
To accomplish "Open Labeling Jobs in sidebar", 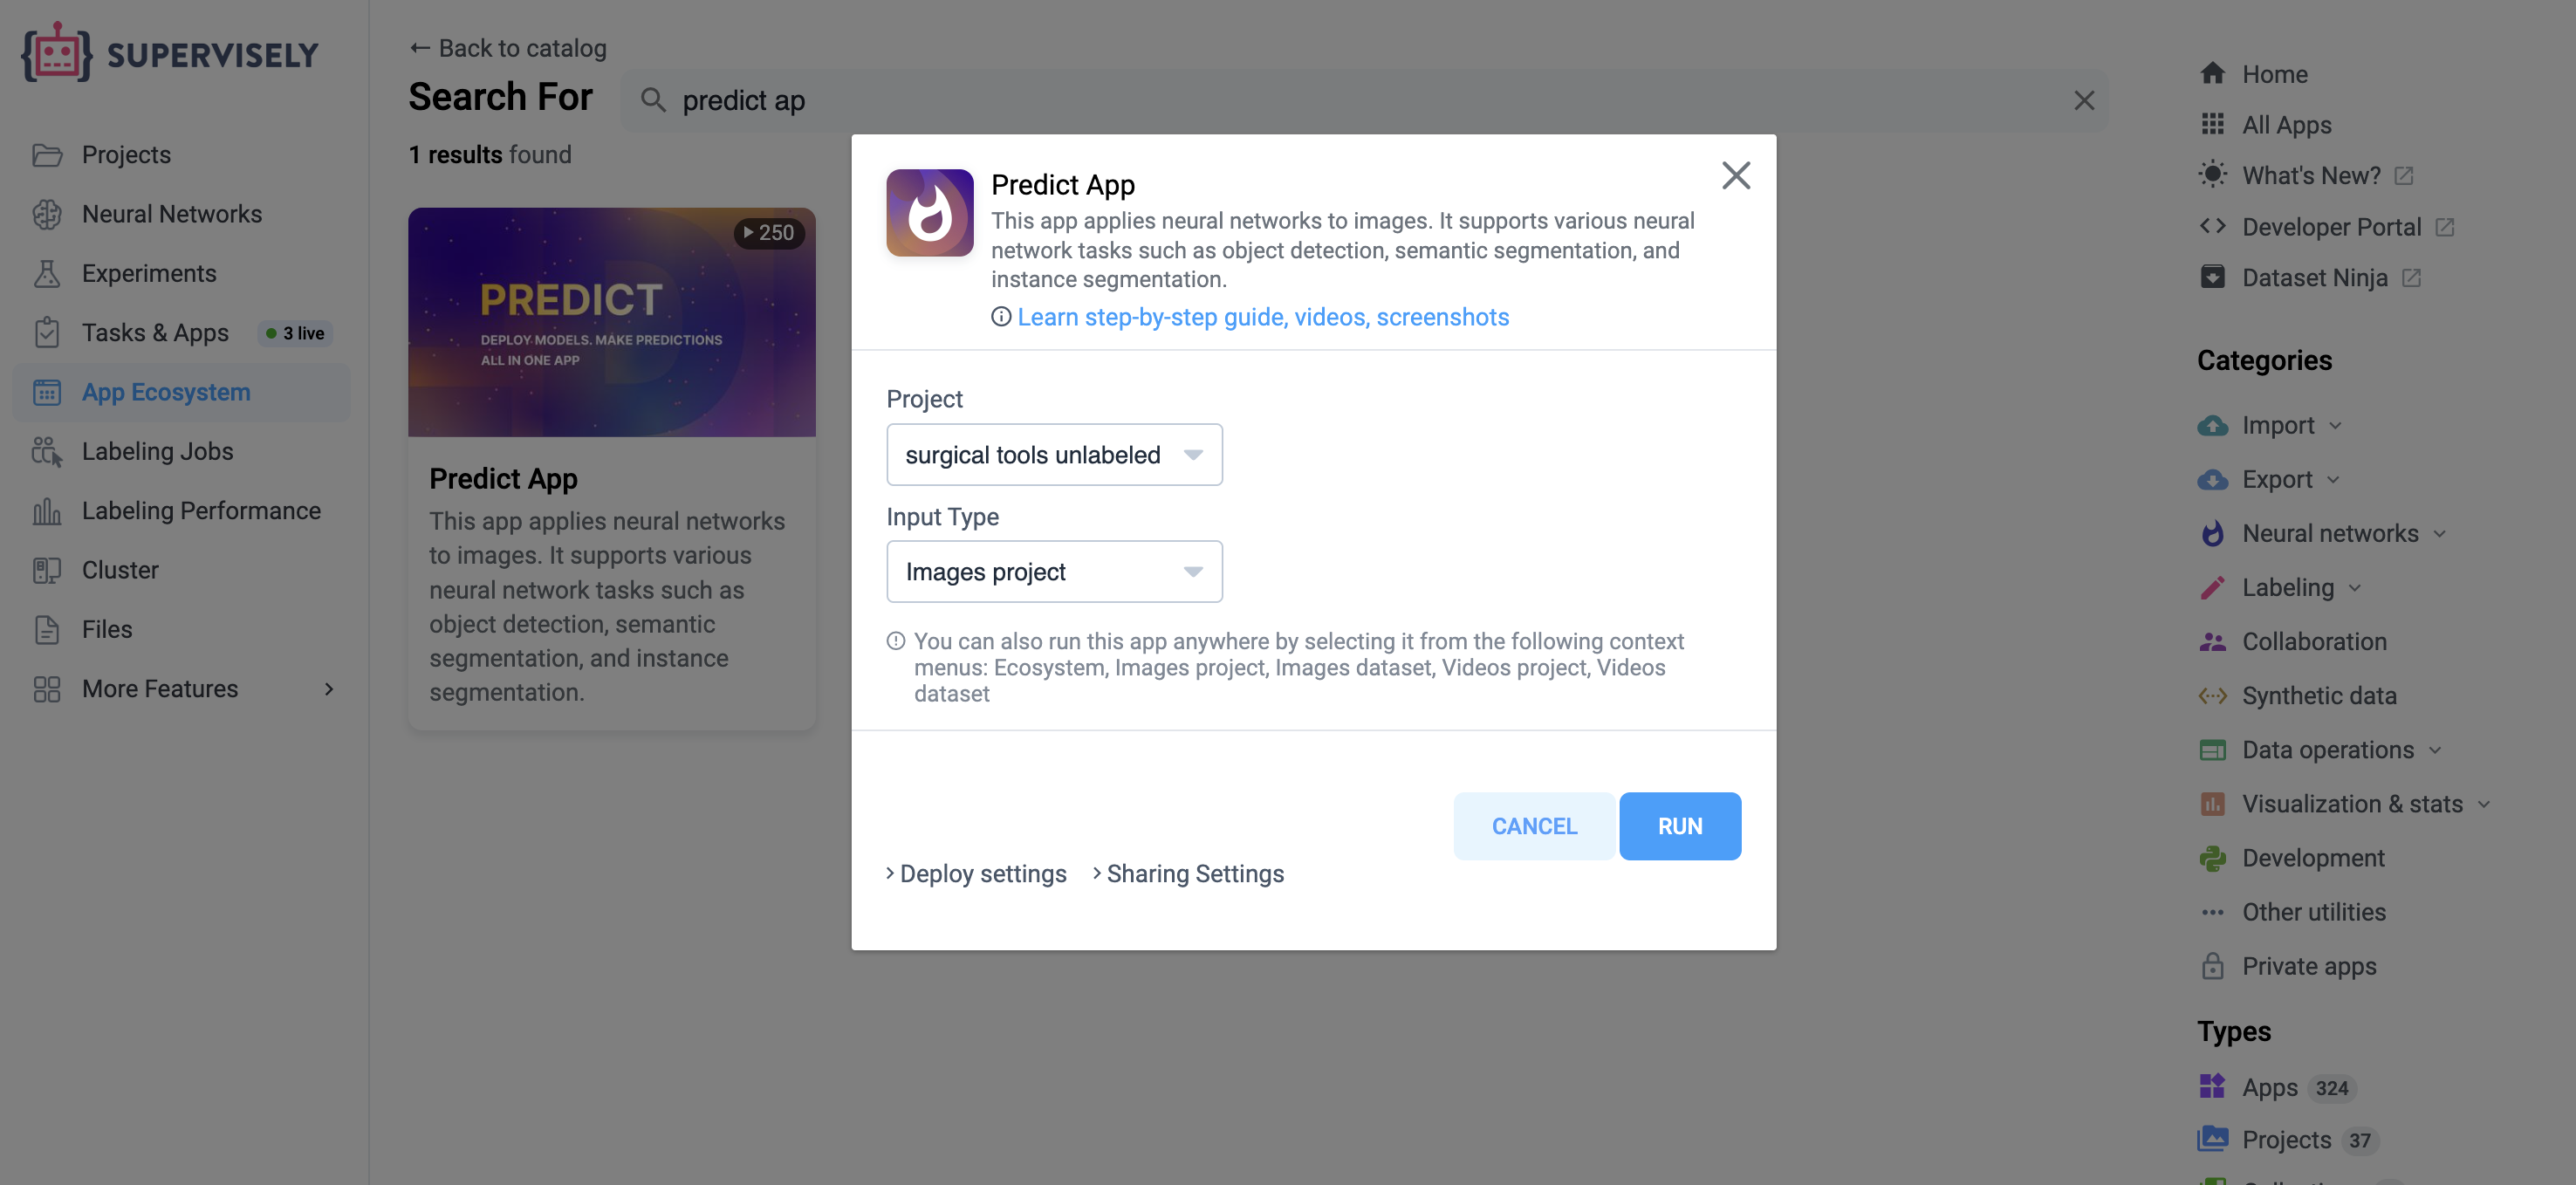I will 157,452.
